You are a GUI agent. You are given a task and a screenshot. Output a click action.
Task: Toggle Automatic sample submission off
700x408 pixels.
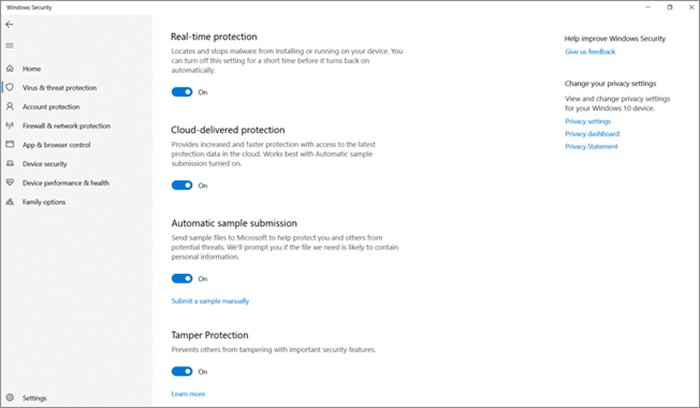(x=181, y=279)
